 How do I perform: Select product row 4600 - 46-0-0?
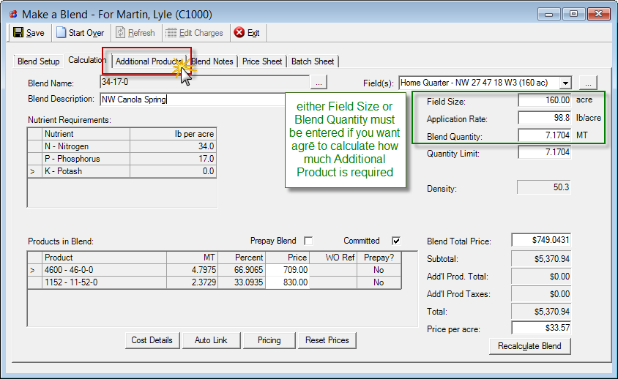coord(214,270)
